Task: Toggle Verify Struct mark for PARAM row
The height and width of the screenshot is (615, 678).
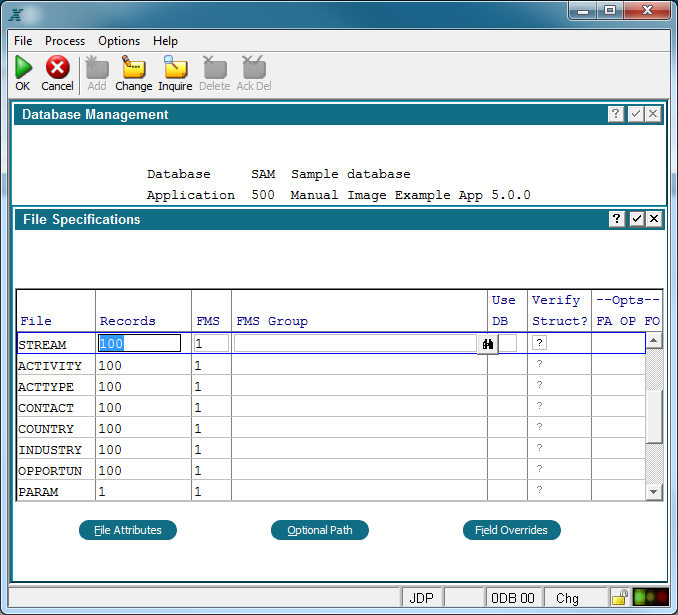Action: coord(539,490)
